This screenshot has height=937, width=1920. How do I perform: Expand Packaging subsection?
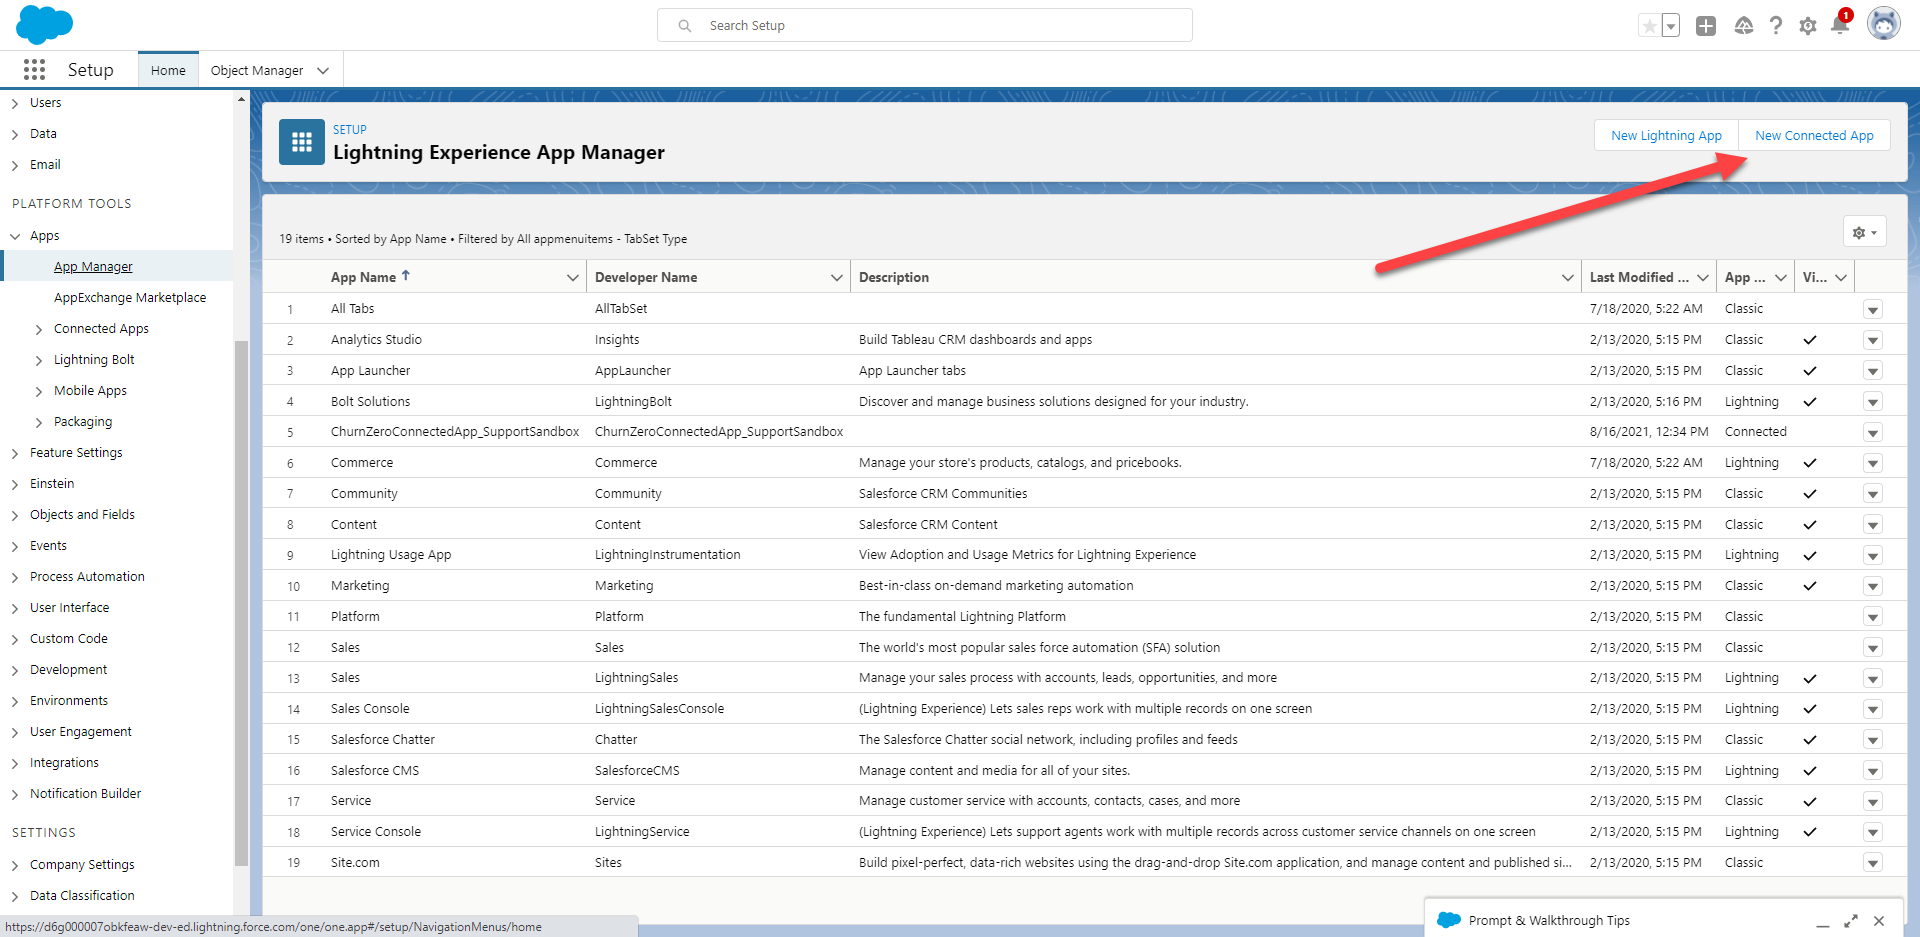click(39, 422)
